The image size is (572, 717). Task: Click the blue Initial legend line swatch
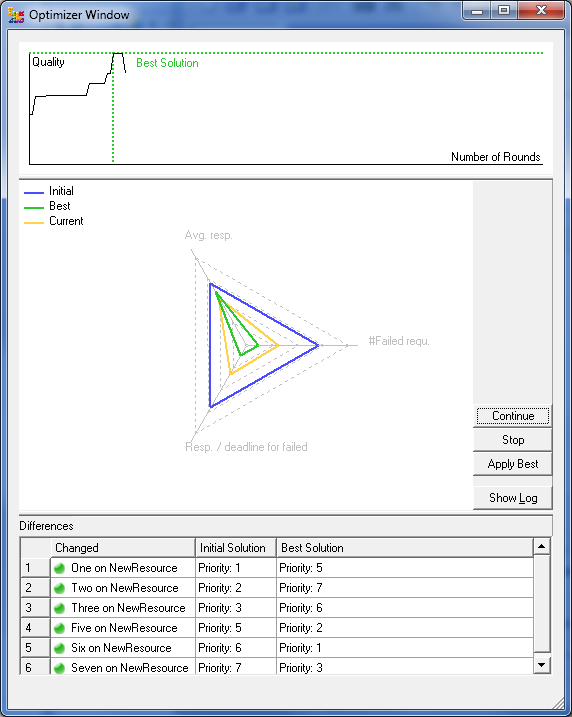[x=34, y=193]
